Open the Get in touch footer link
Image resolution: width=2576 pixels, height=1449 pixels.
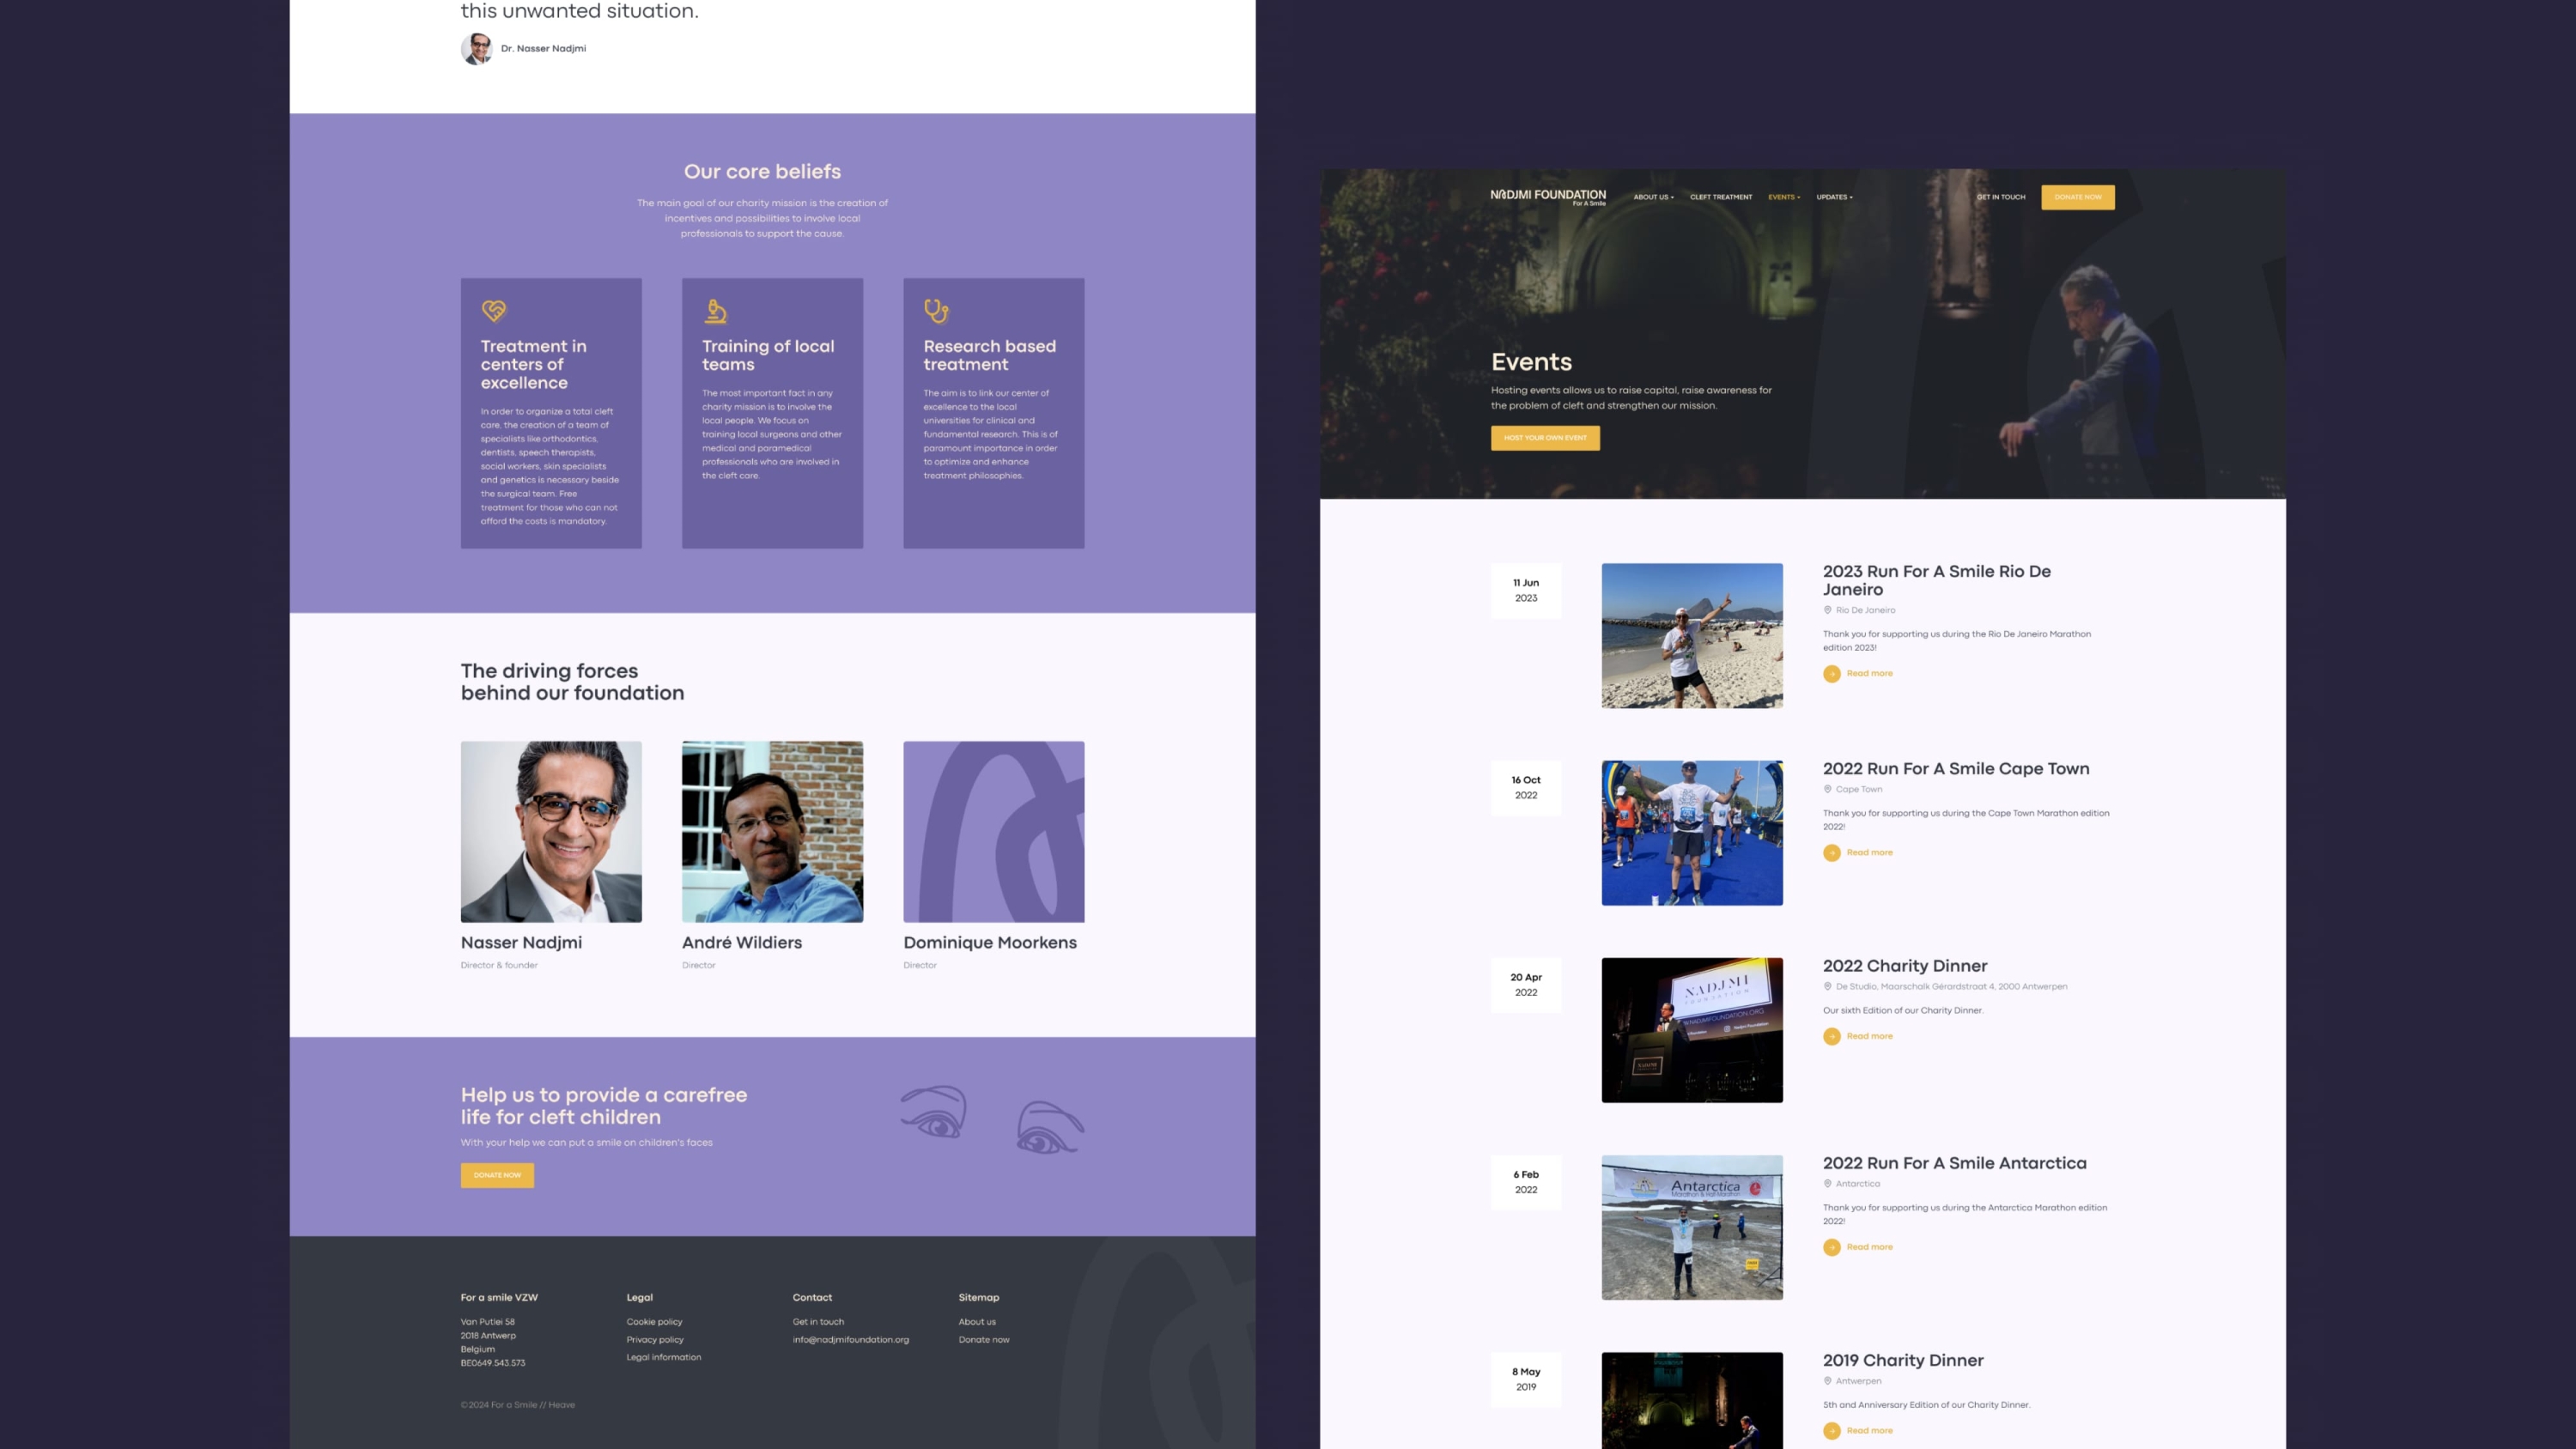point(818,1322)
